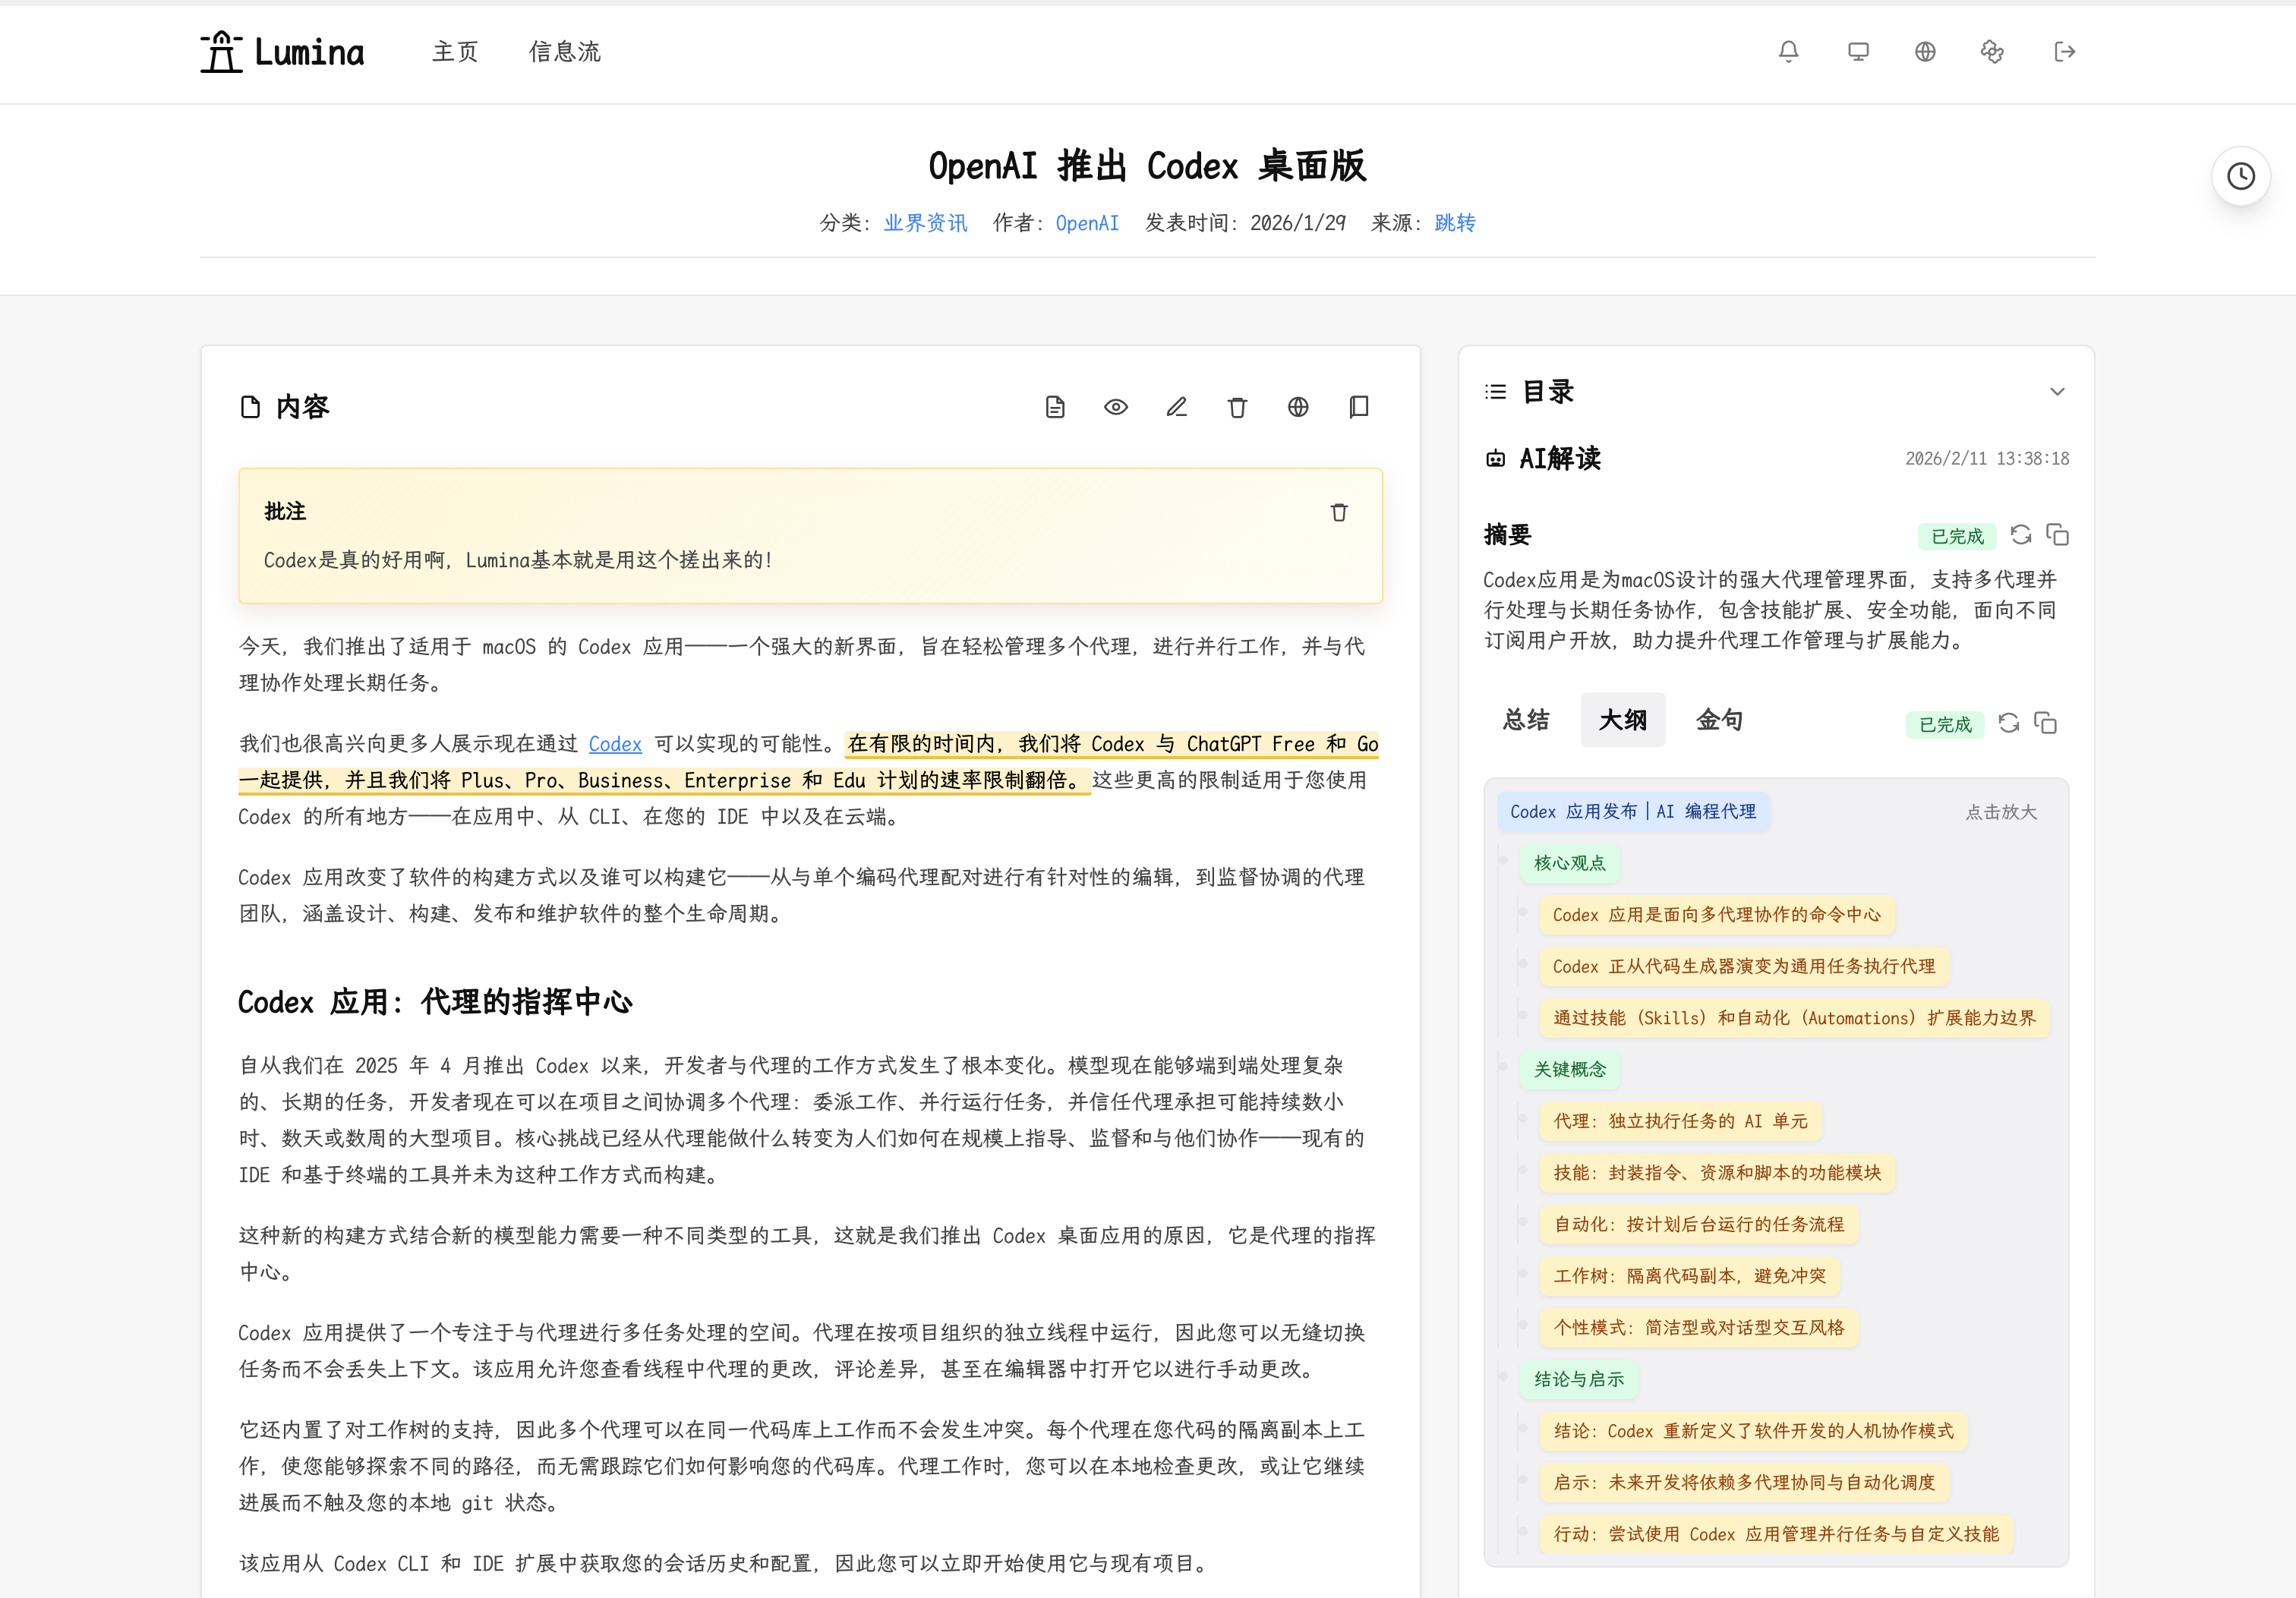Click the monitor display icon in header

pyautogui.click(x=1857, y=51)
